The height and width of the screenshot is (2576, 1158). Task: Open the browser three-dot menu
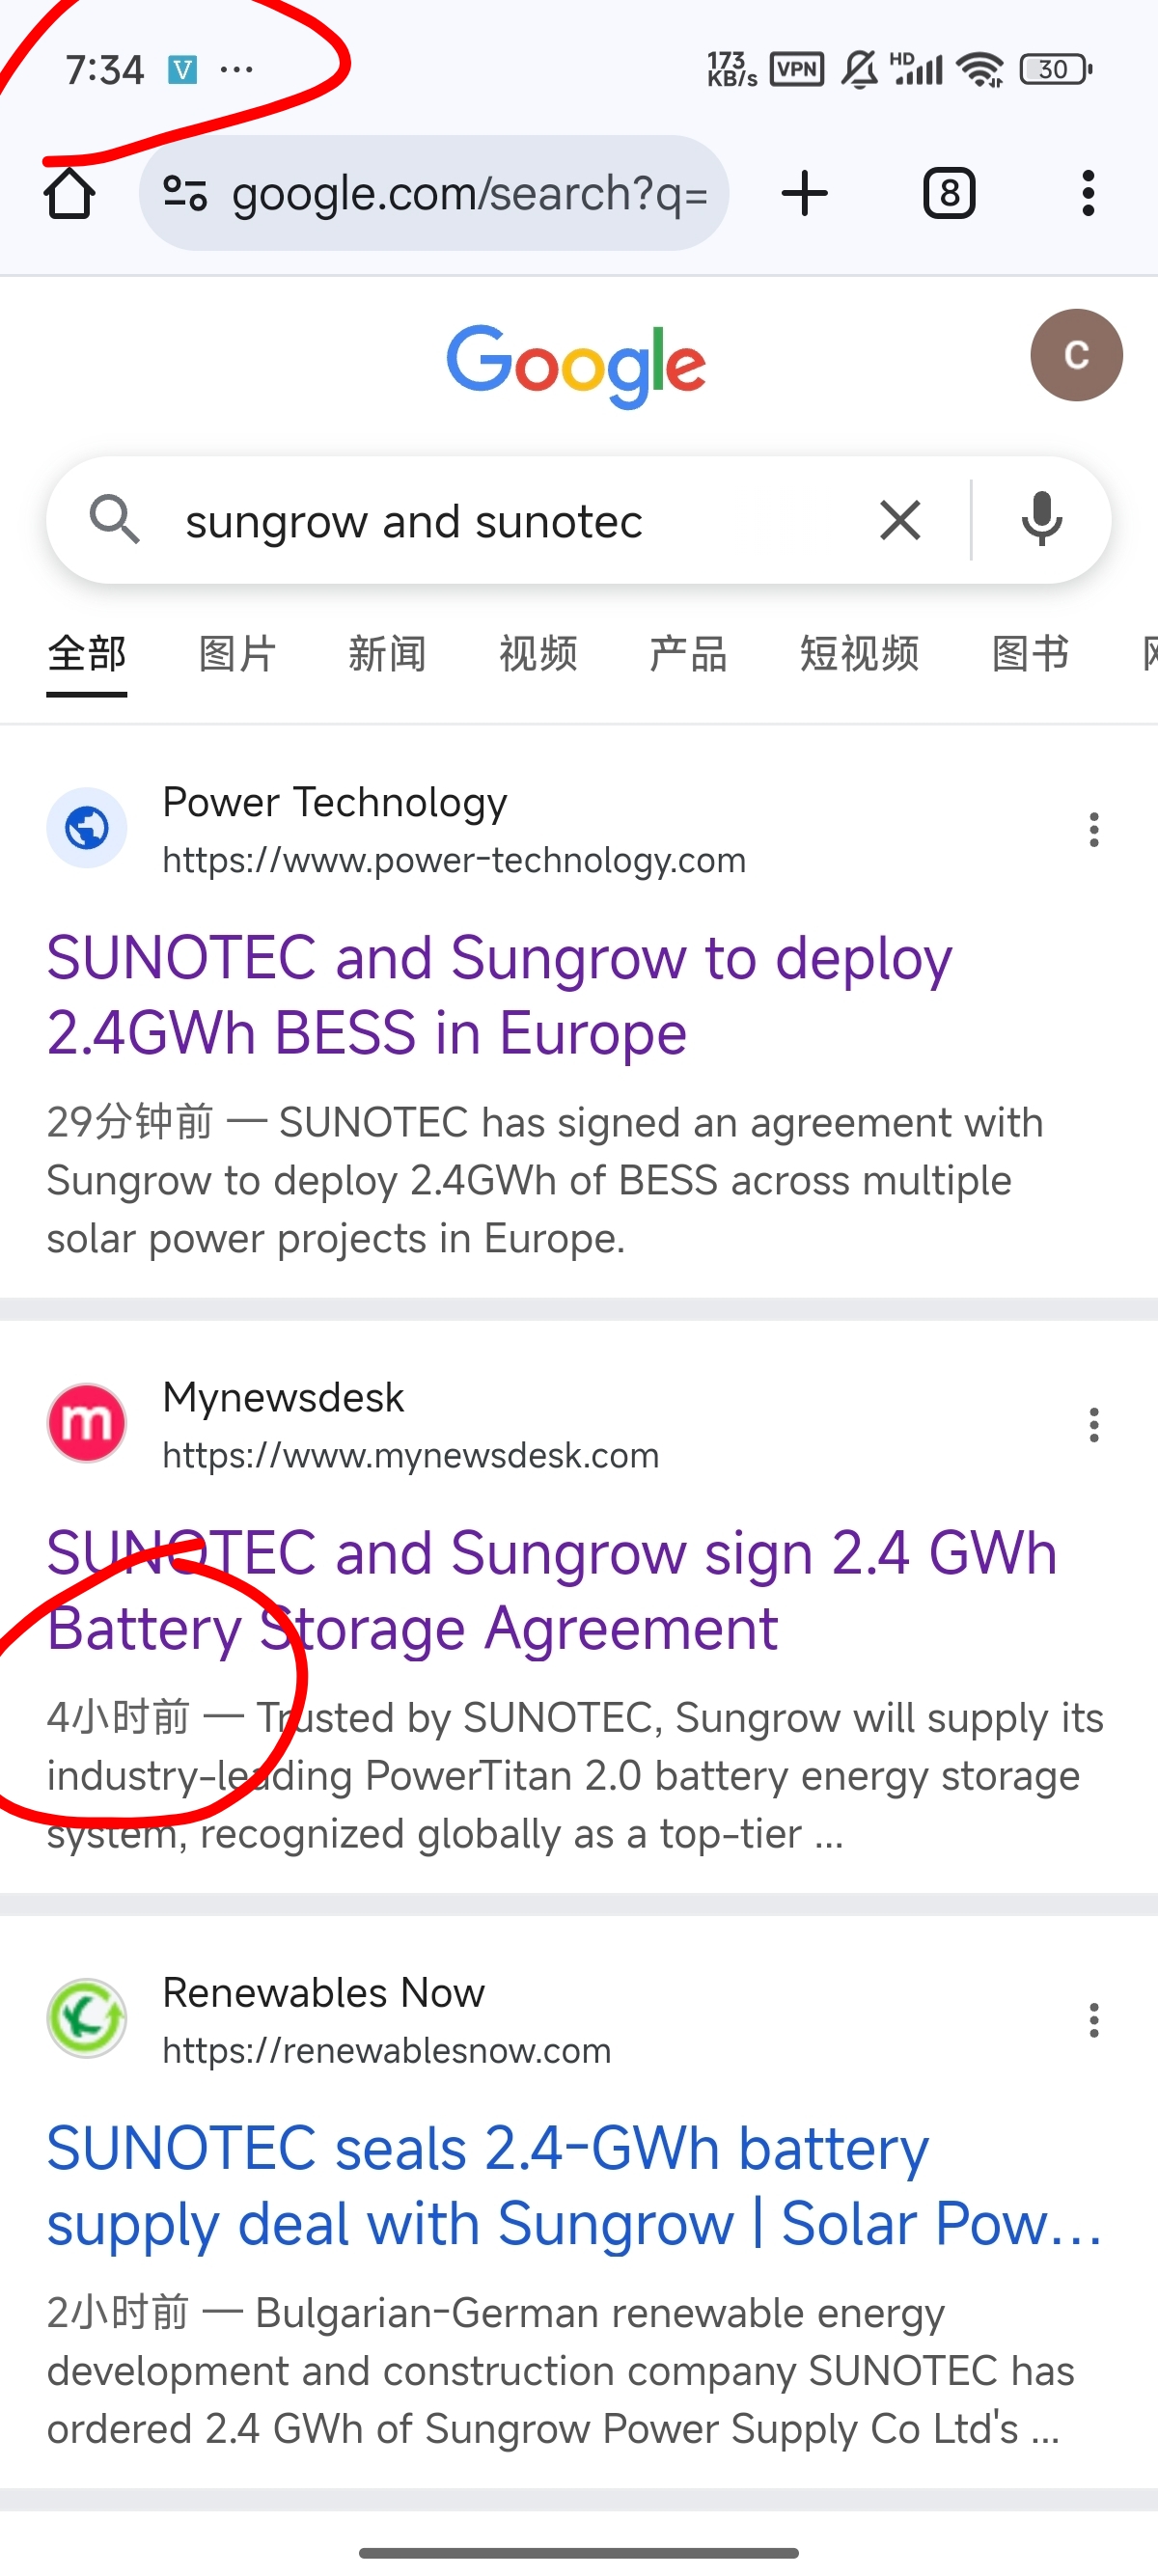(x=1088, y=193)
